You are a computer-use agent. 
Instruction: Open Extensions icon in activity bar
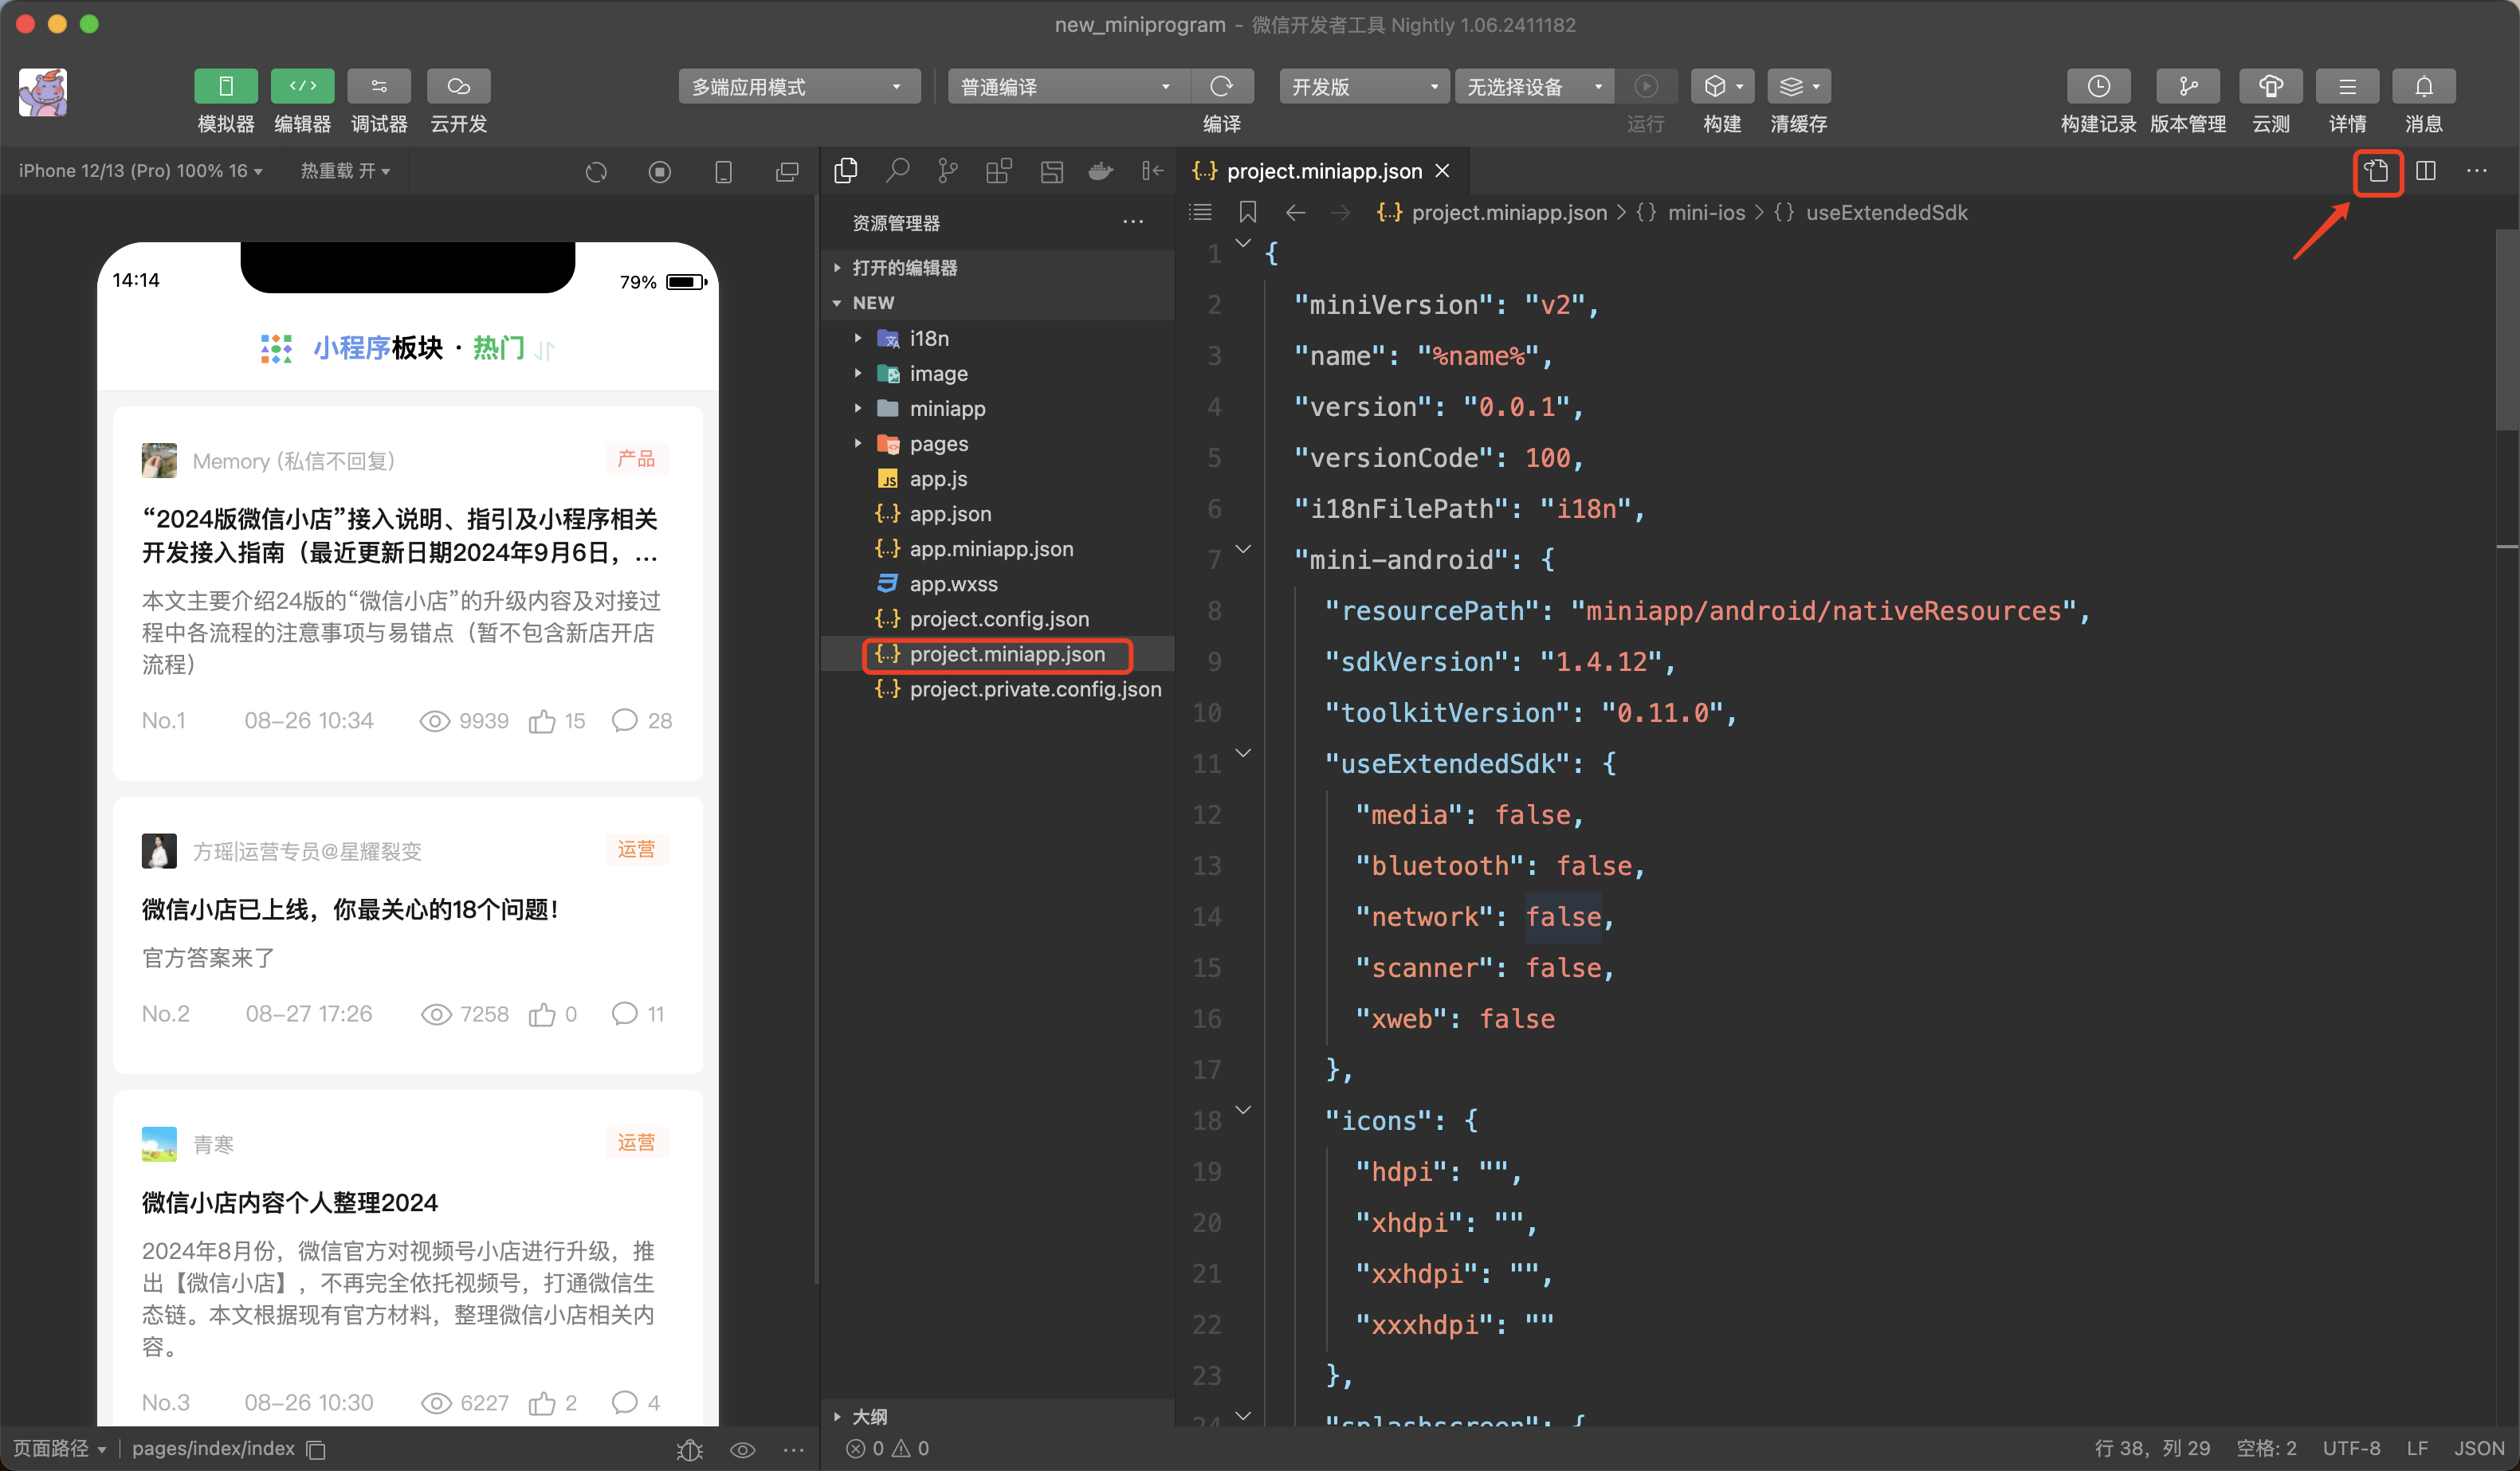pyautogui.click(x=998, y=171)
